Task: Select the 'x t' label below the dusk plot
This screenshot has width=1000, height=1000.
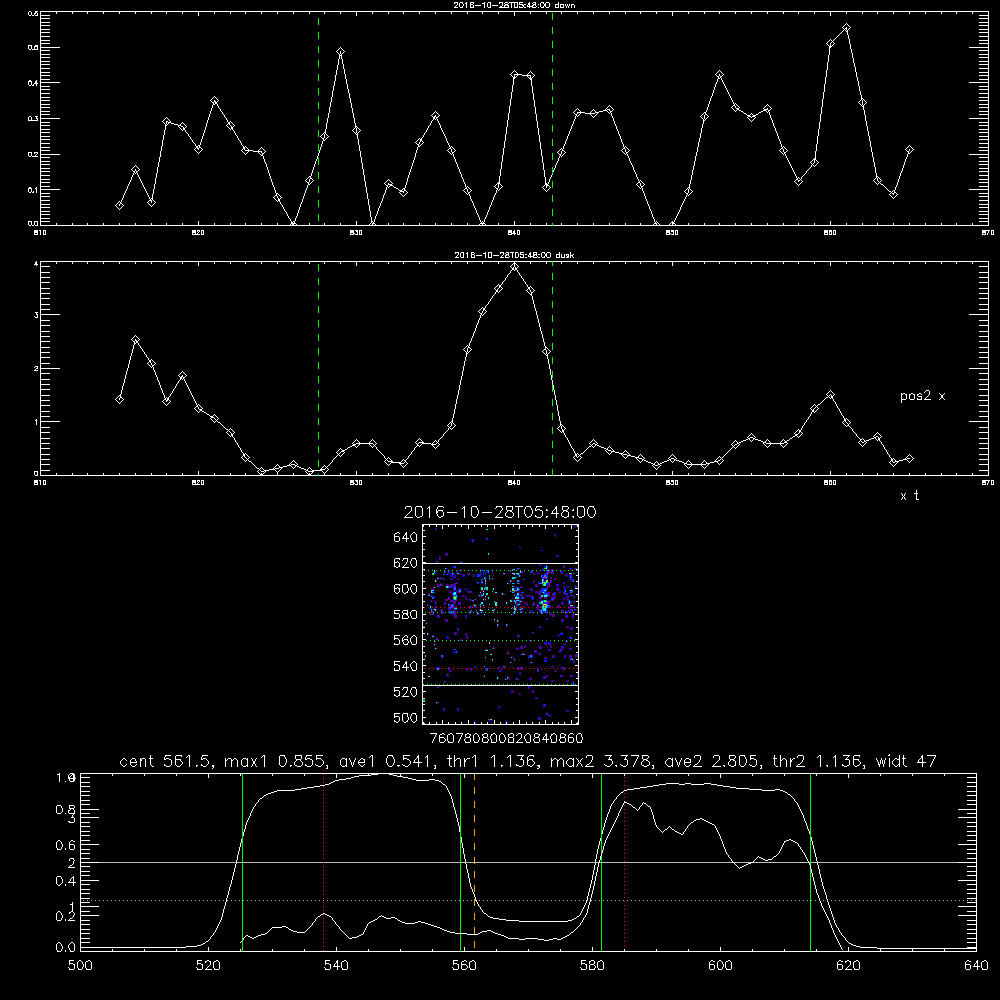Action: point(909,496)
